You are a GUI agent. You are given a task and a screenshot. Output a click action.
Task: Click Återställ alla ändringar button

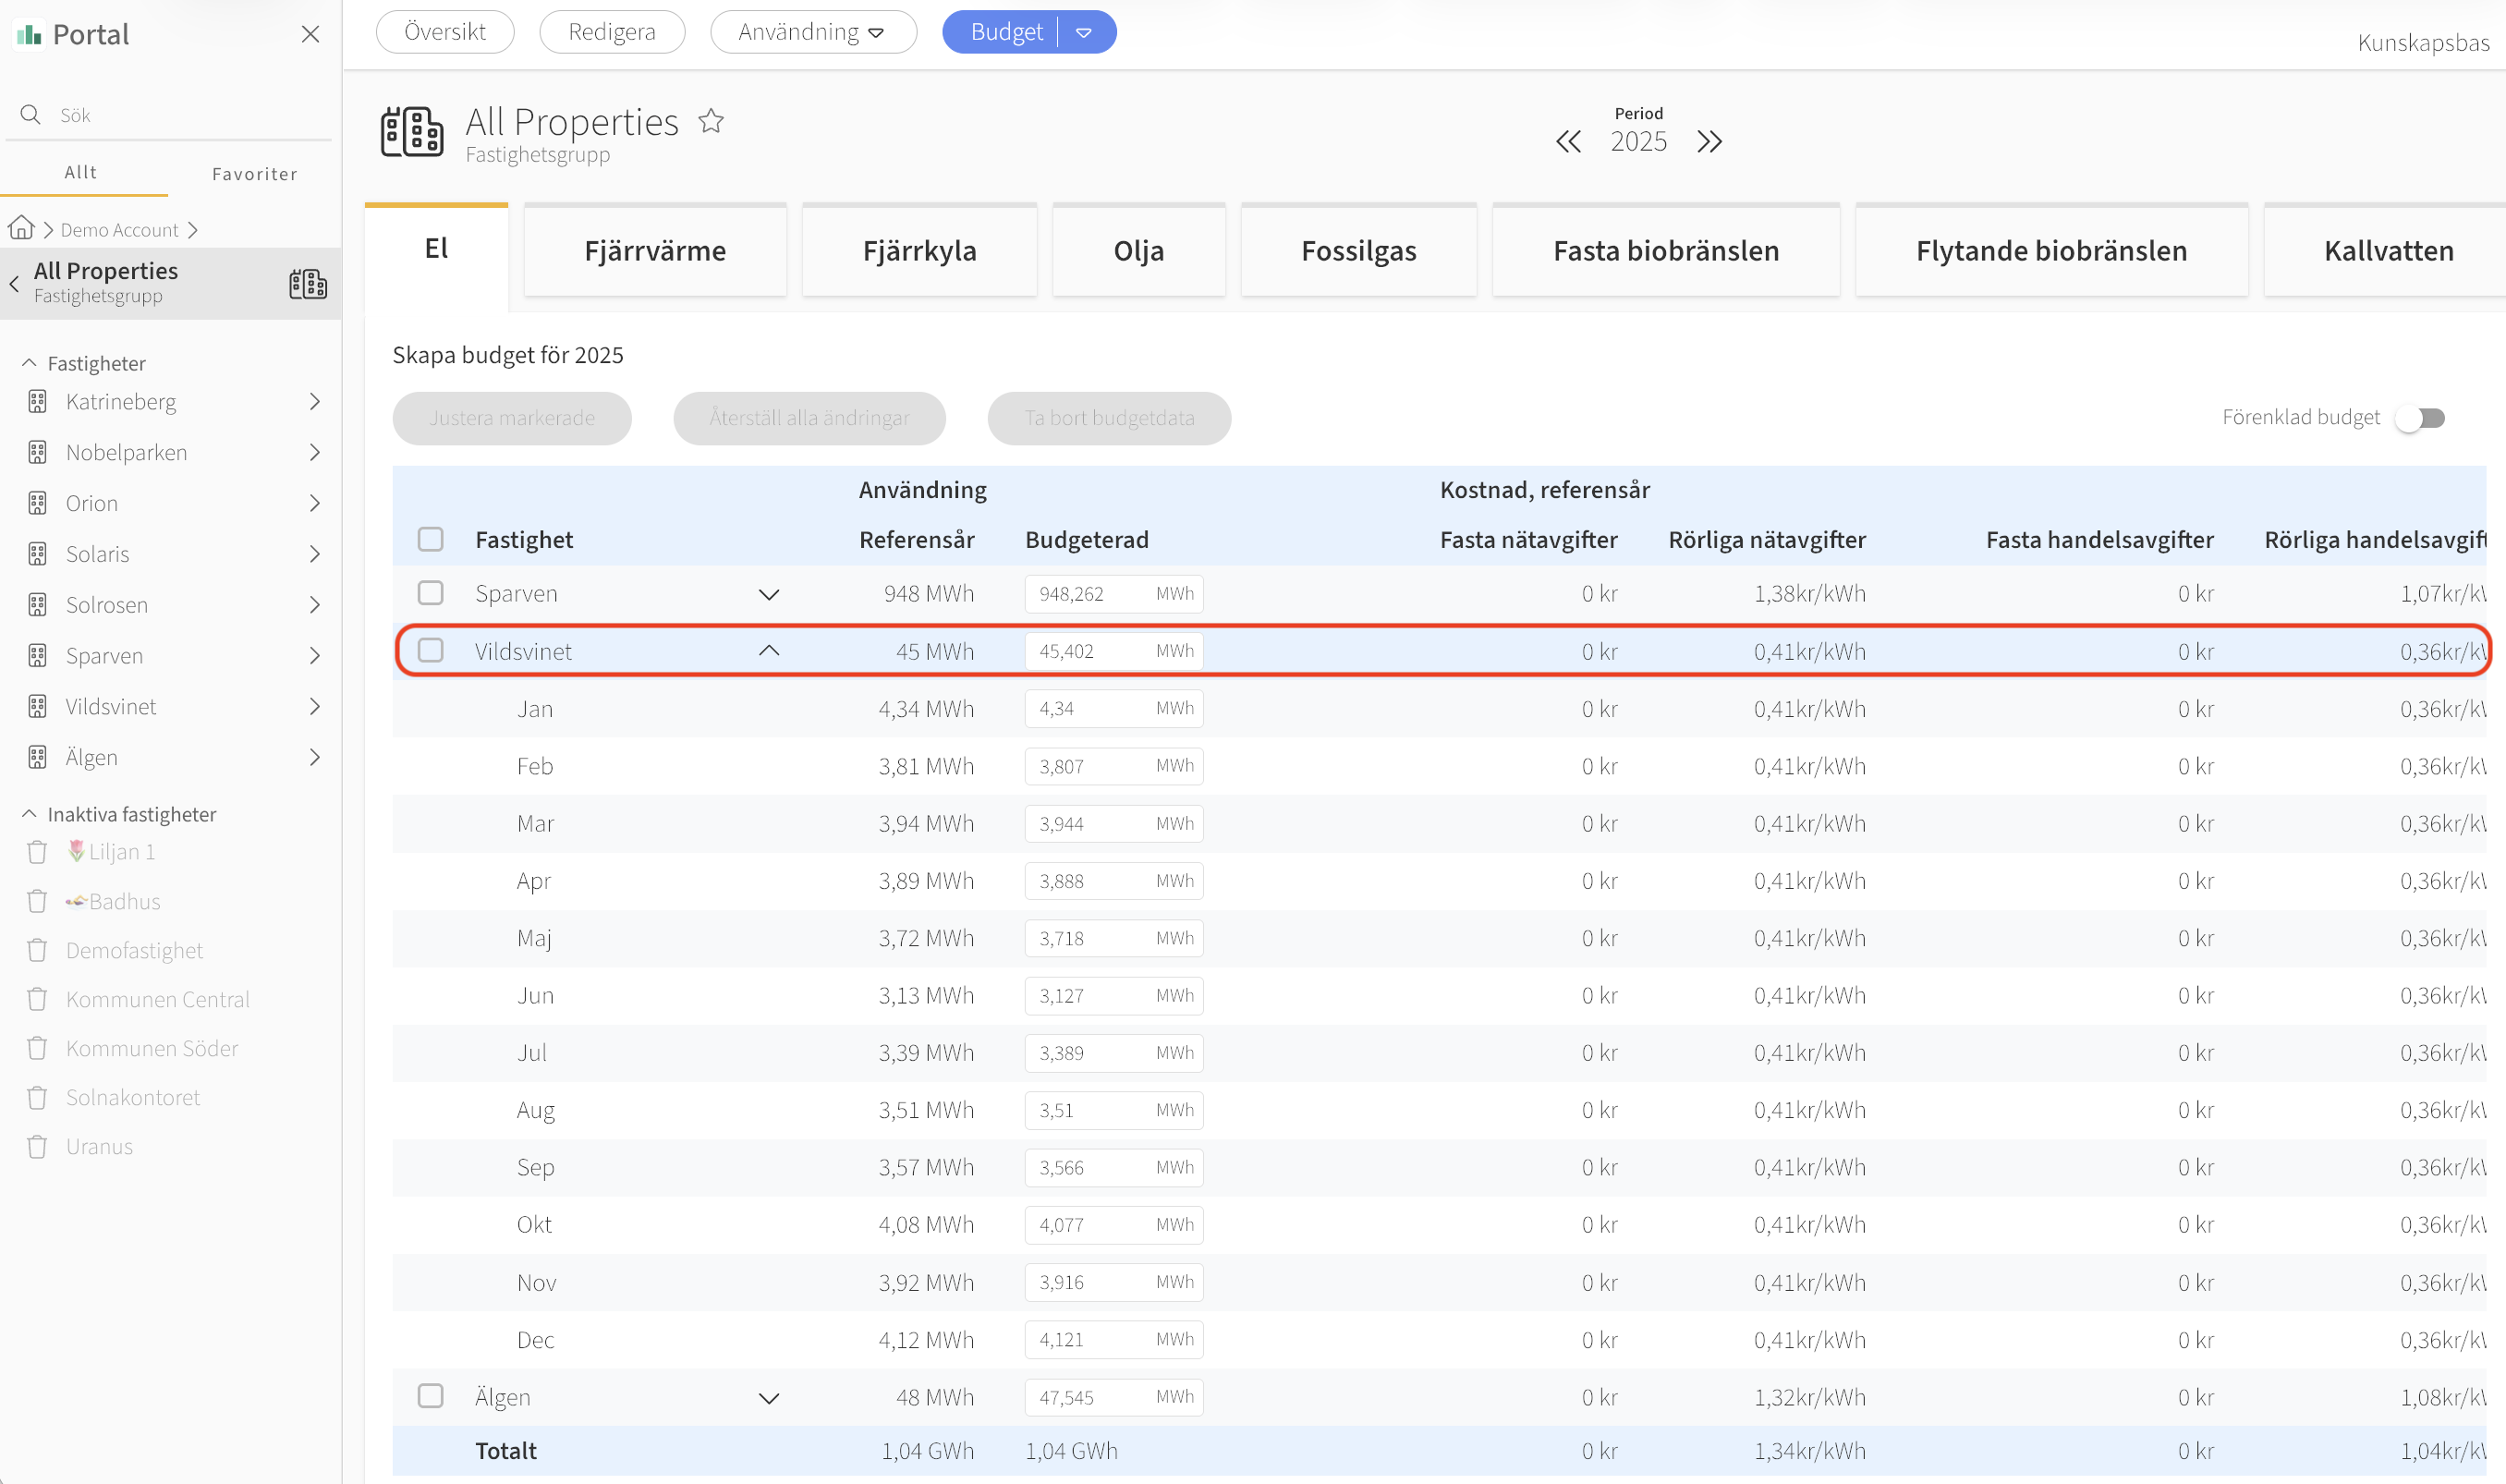[x=810, y=418]
